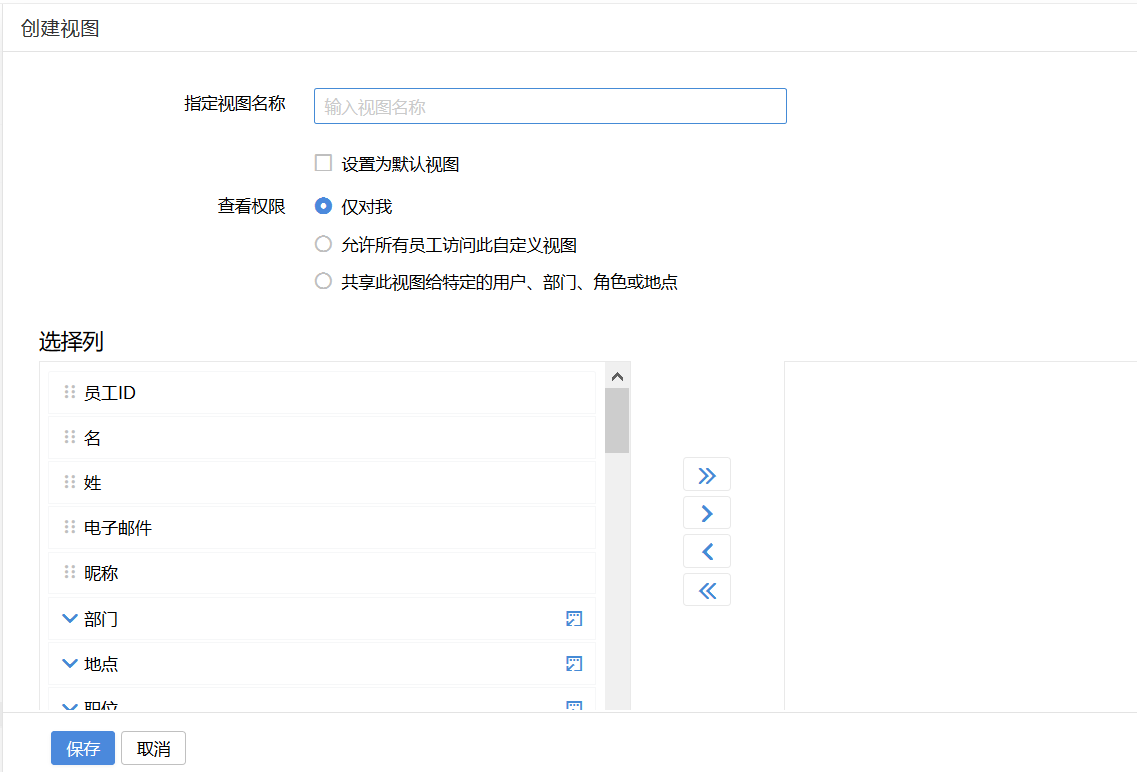Expand the 职位 field group
The width and height of the screenshot is (1137, 772).
pyautogui.click(x=70, y=705)
